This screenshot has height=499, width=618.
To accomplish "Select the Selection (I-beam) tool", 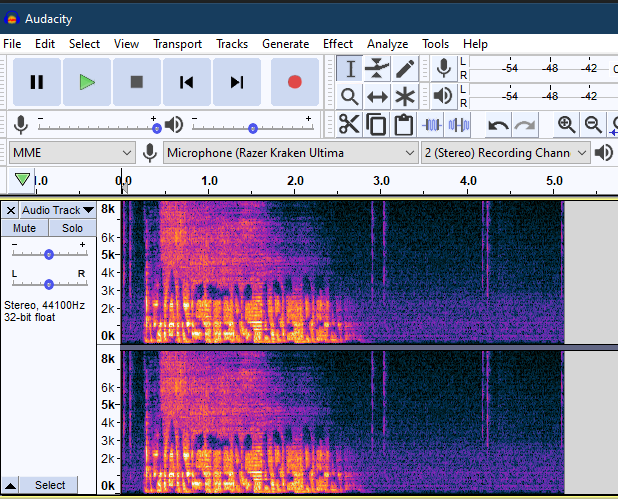I will (350, 69).
